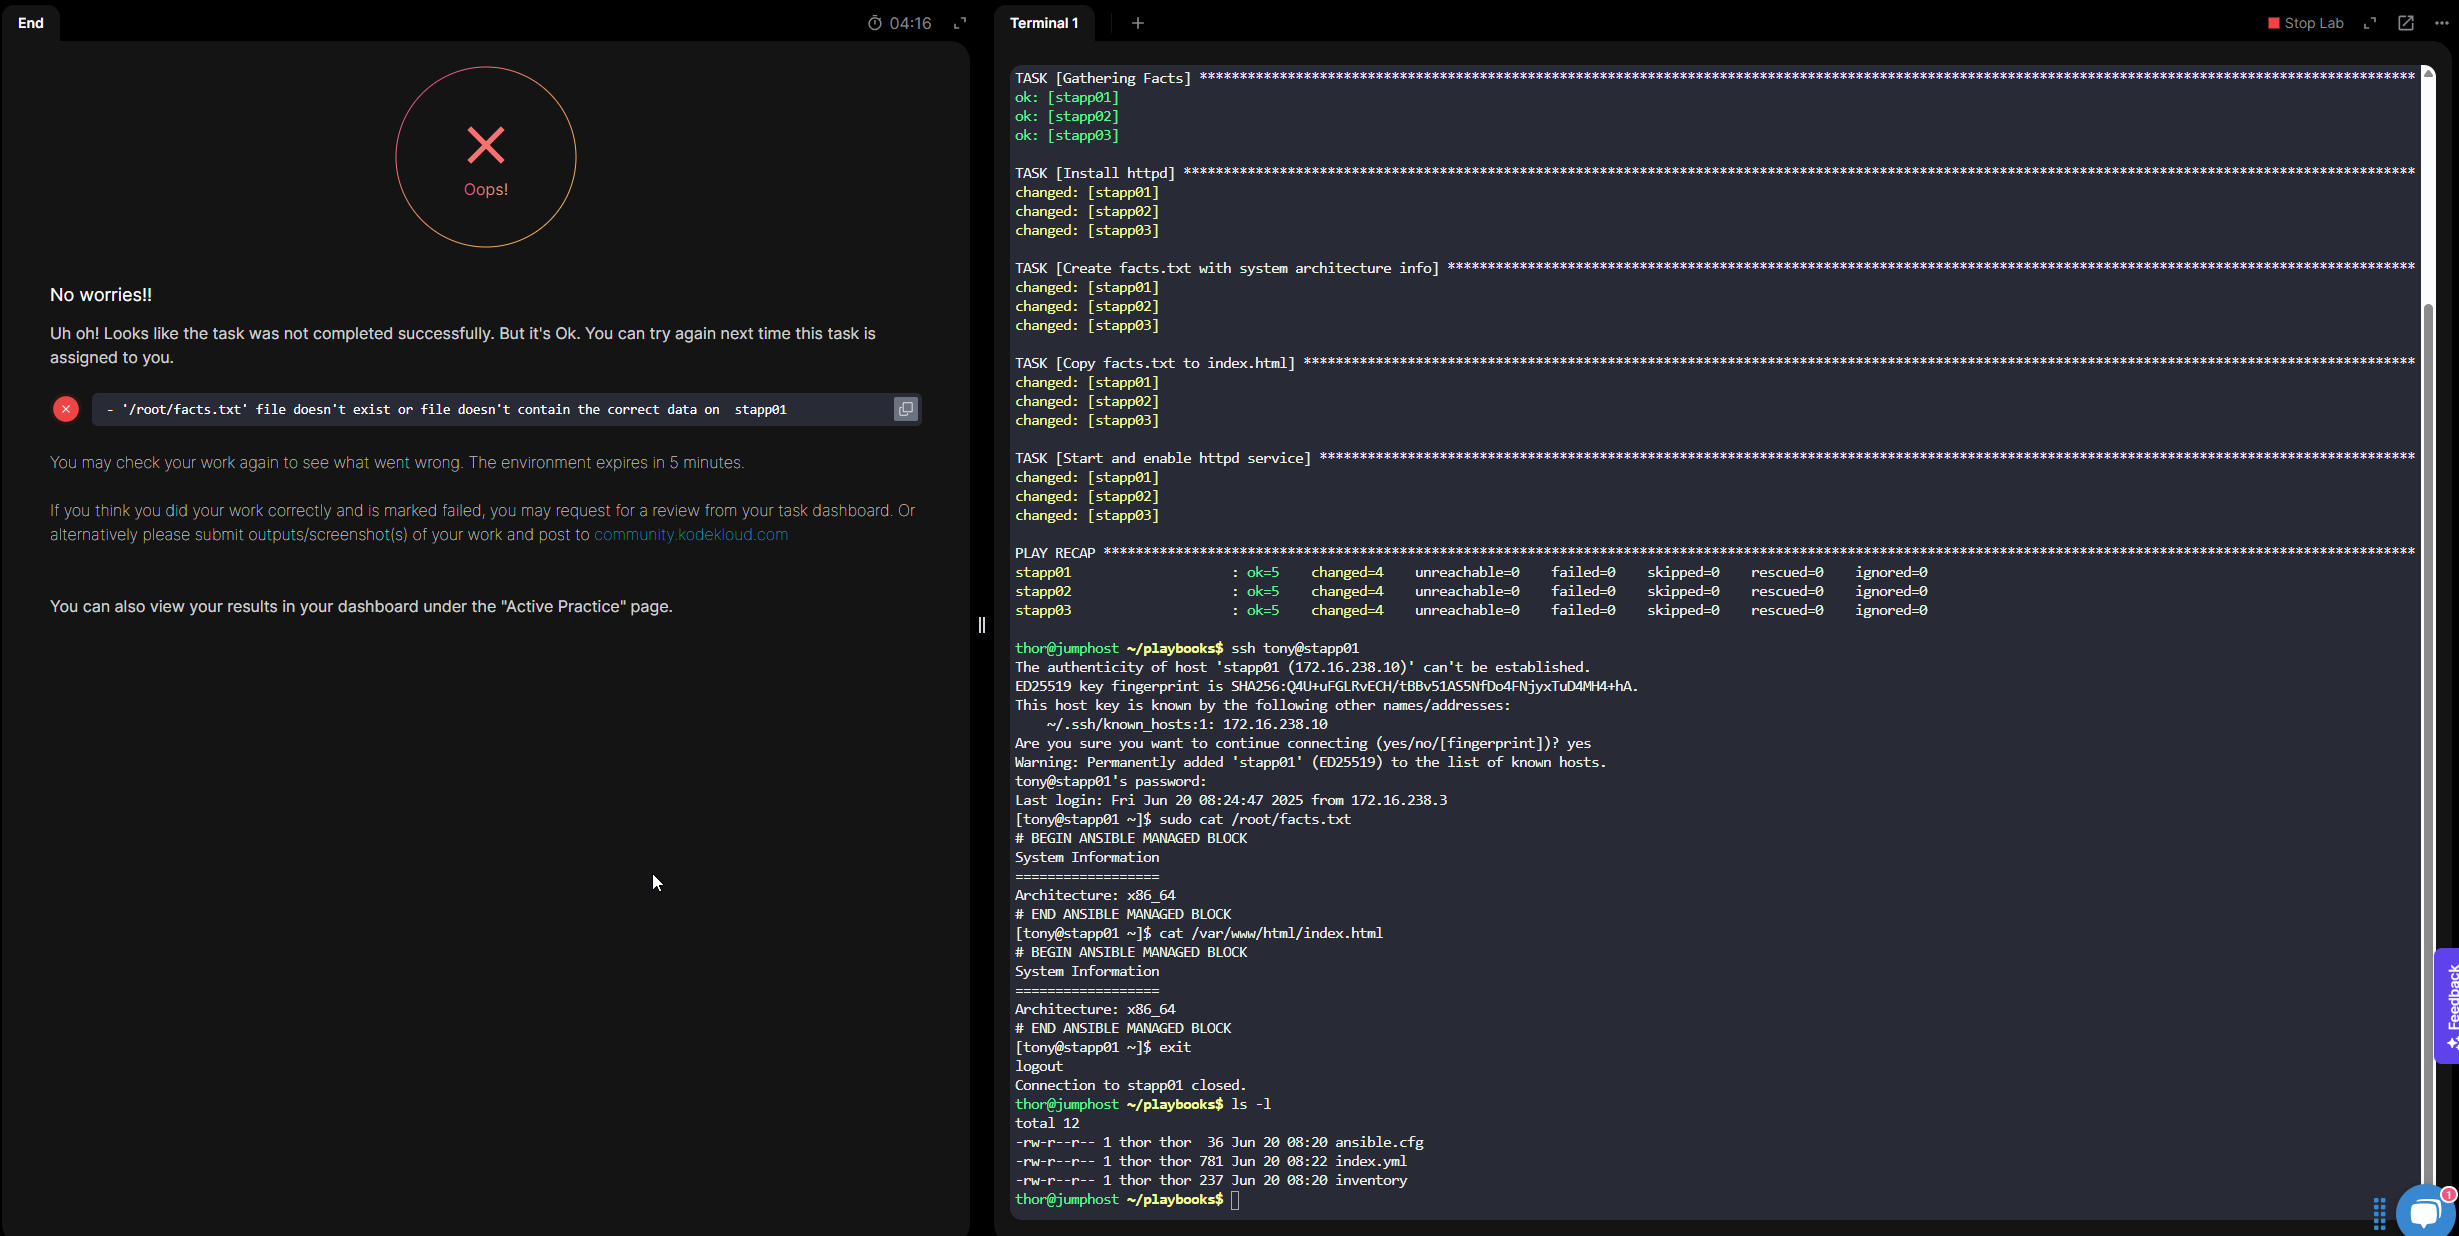Click the terminal command prompt line
Screen dimensions: 2459x1236
coord(1236,1200)
